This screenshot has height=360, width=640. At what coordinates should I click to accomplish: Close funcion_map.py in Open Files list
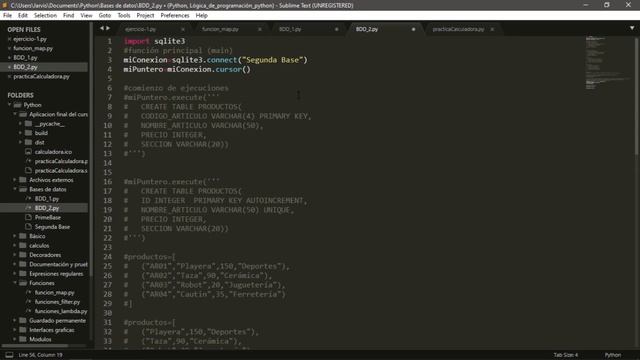coord(9,49)
